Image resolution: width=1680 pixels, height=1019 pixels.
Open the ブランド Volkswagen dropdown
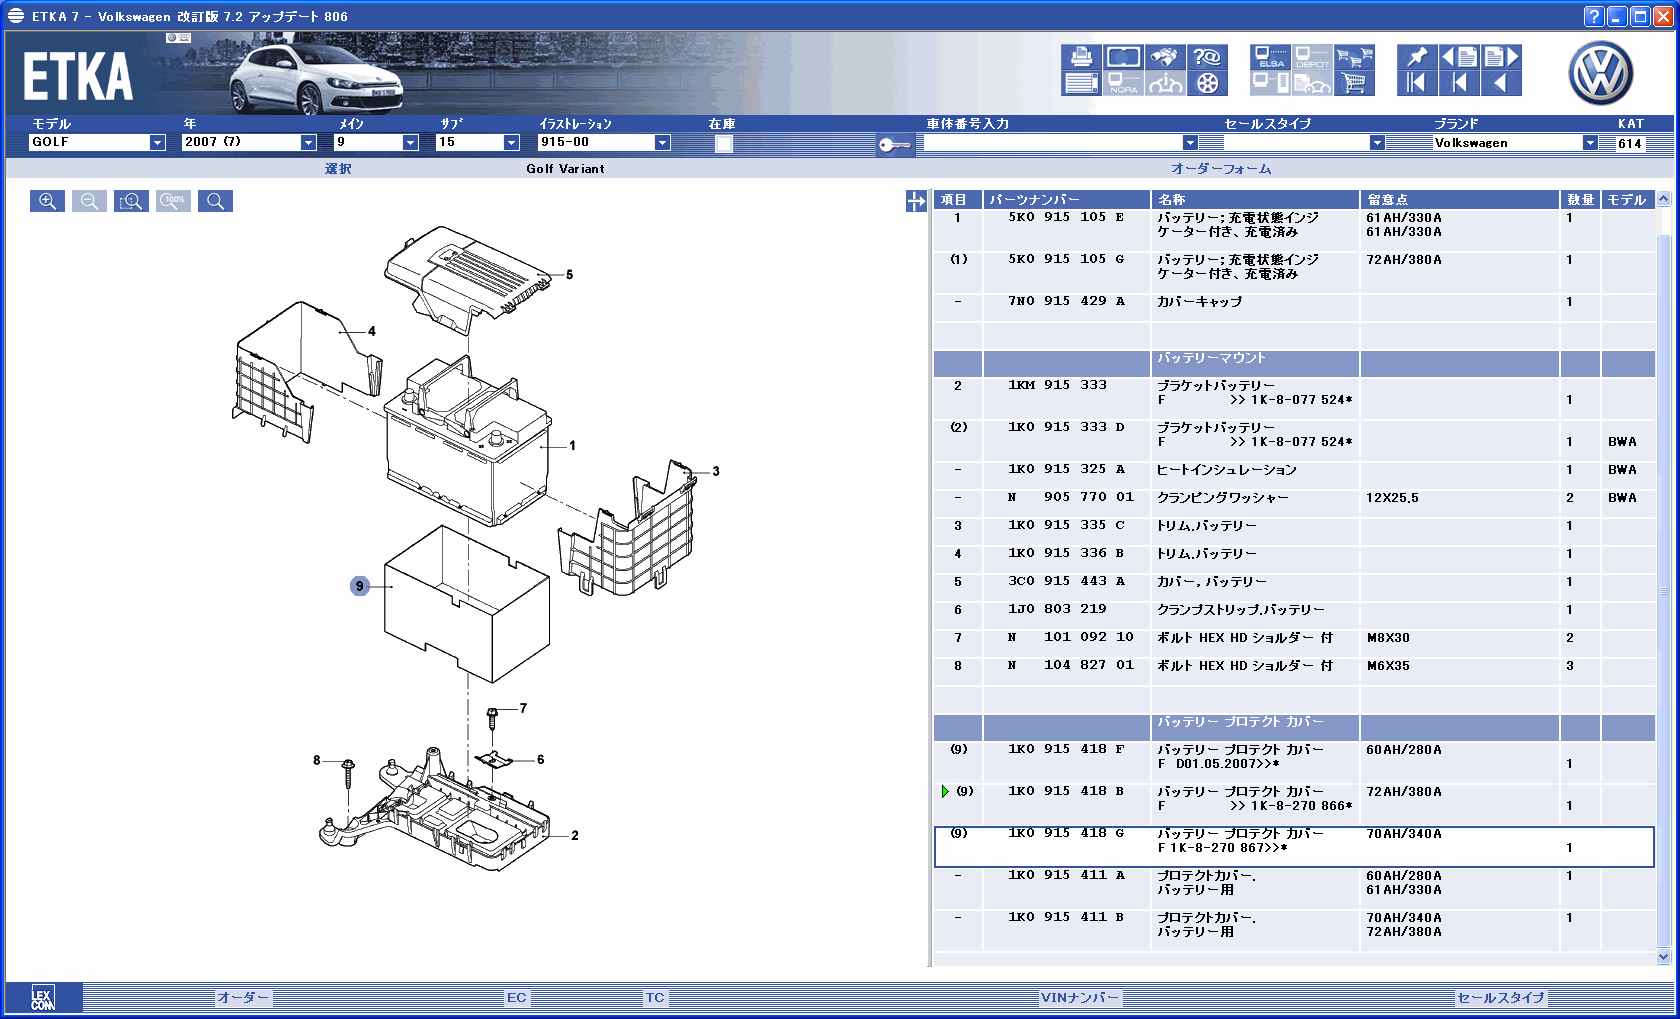click(1590, 143)
